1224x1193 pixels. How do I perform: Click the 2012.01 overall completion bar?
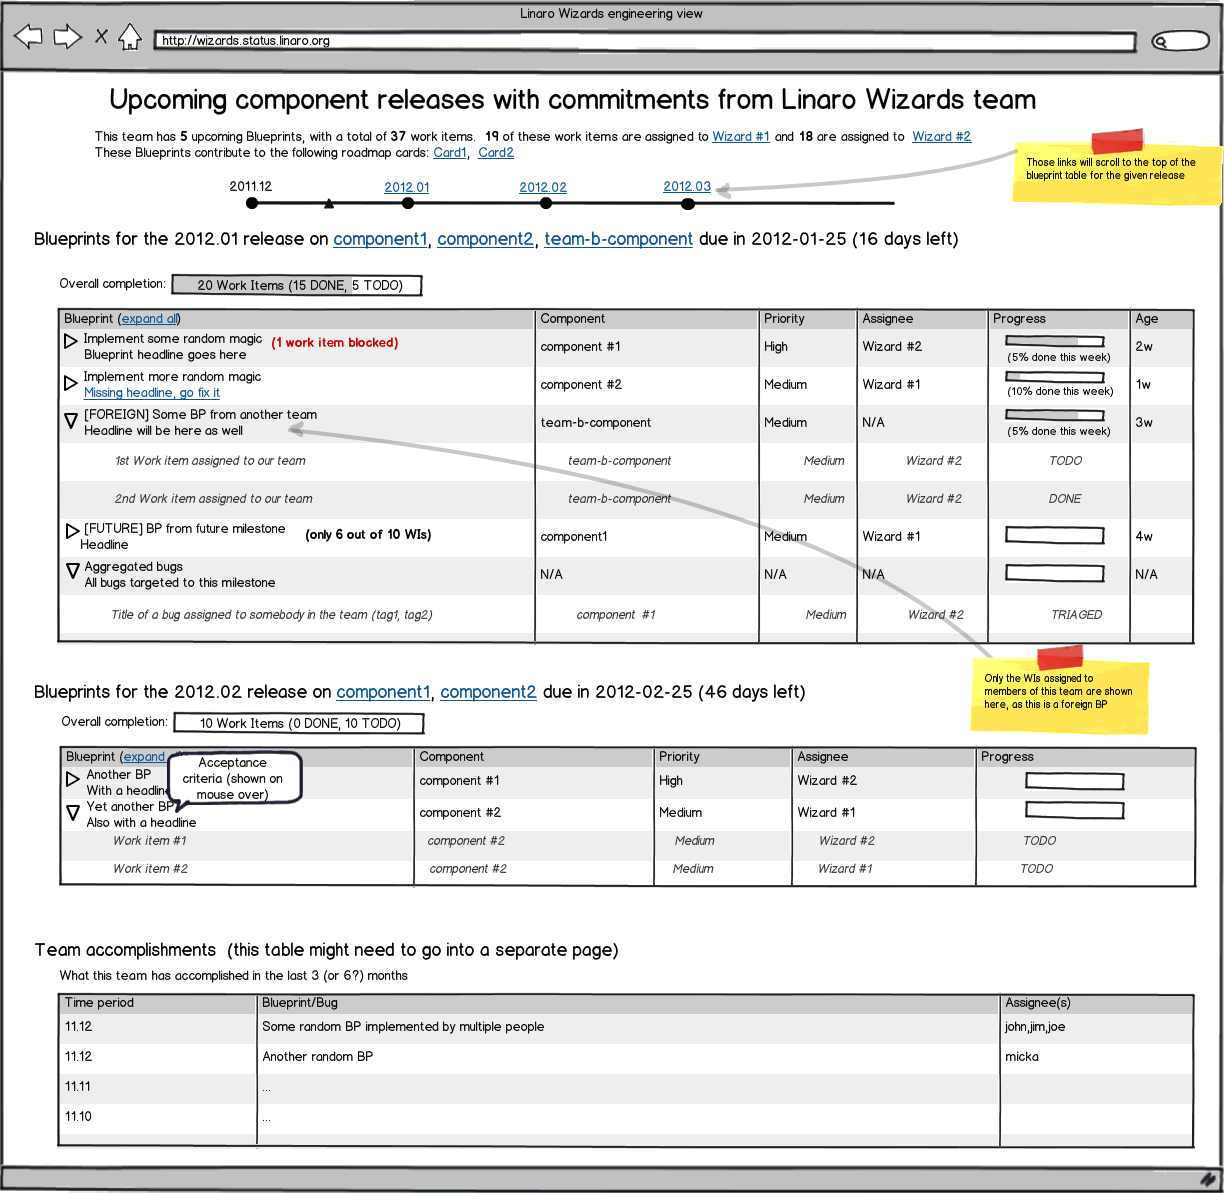click(297, 285)
